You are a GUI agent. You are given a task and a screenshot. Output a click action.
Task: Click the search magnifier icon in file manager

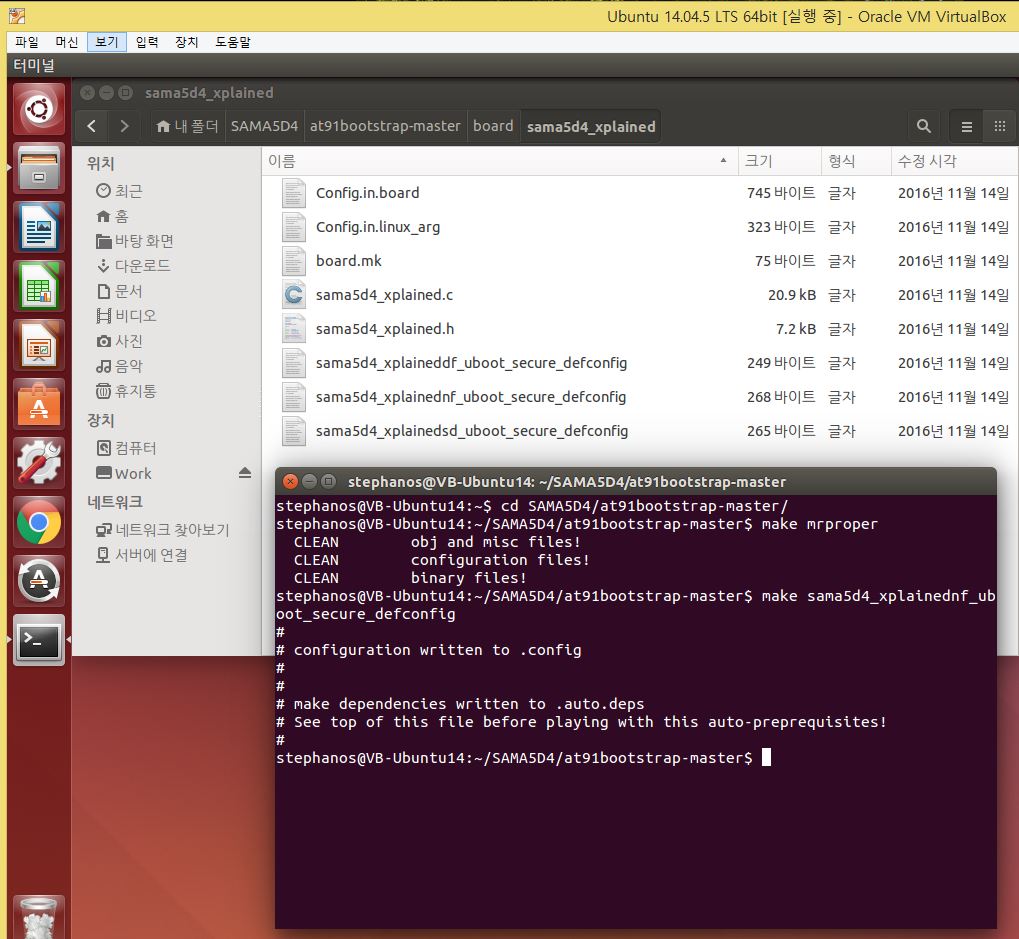[923, 127]
